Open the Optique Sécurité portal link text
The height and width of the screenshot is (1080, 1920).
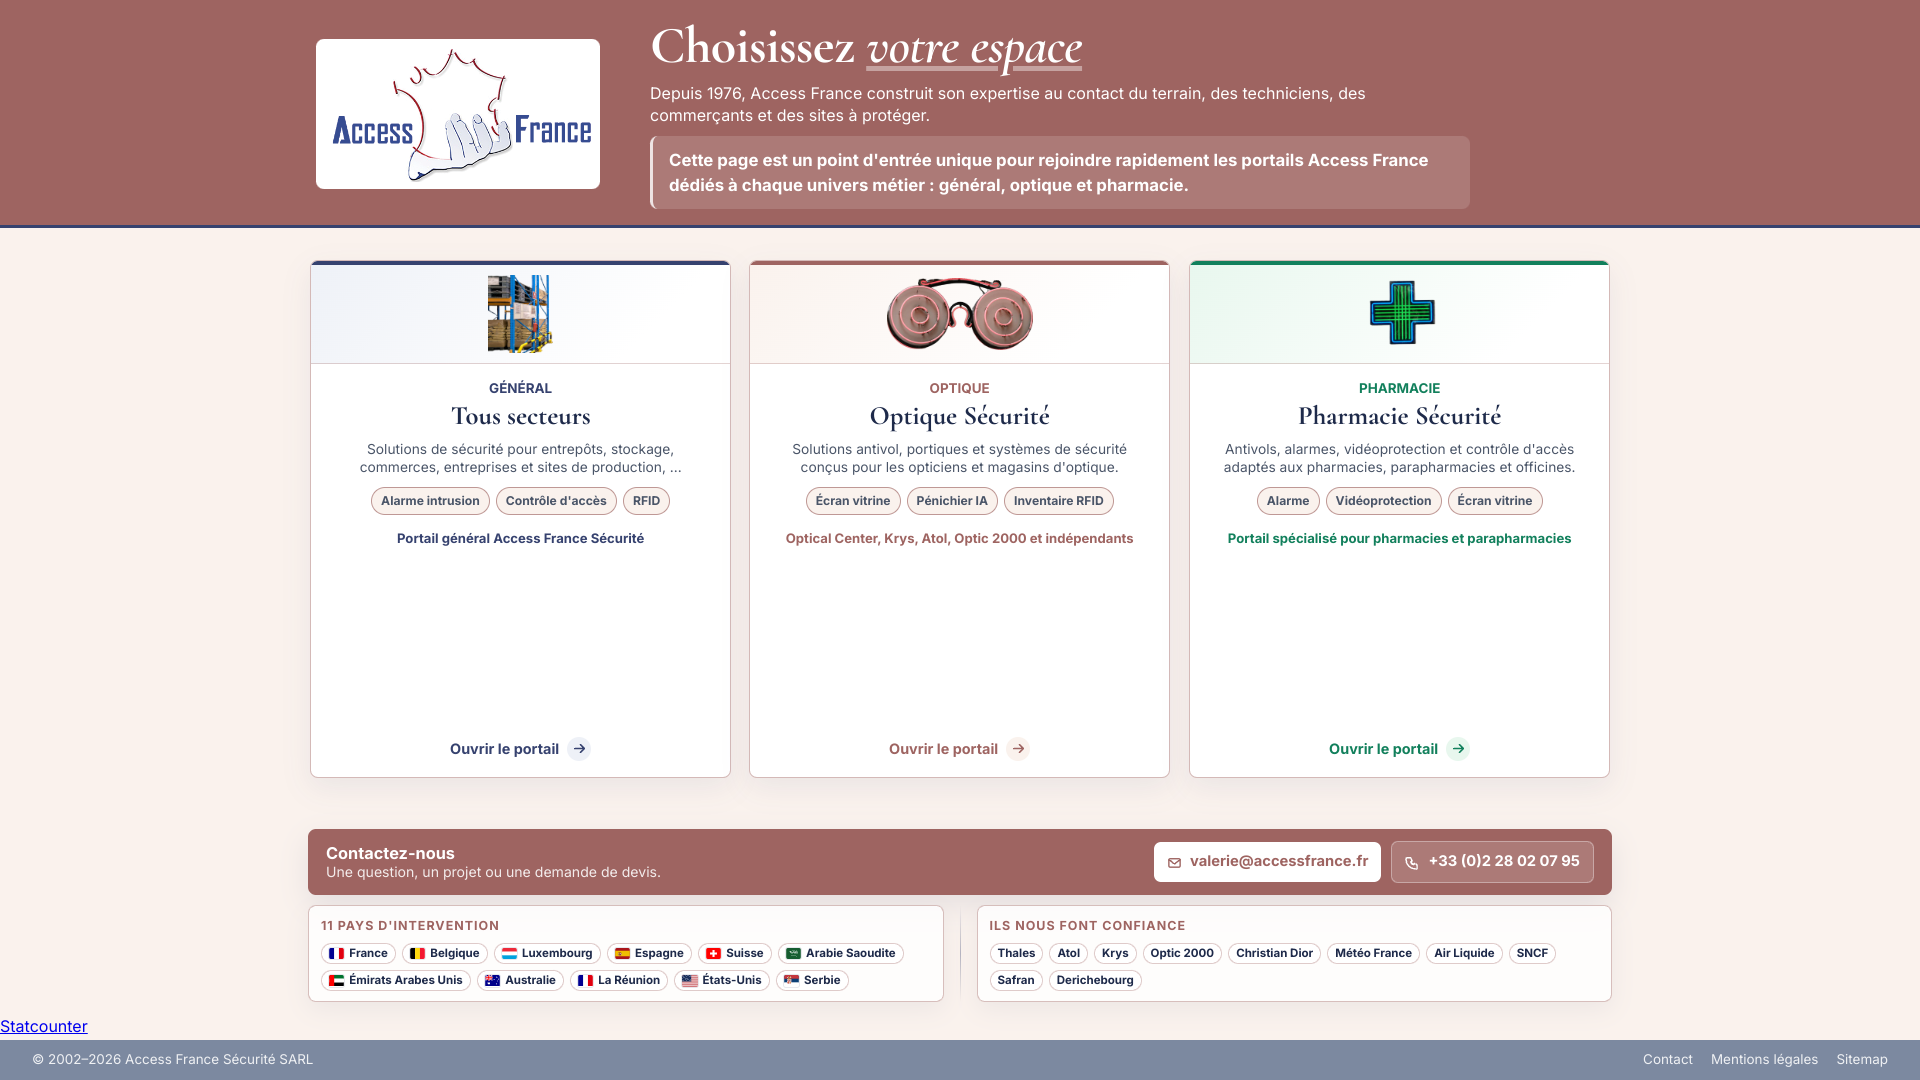[943, 749]
